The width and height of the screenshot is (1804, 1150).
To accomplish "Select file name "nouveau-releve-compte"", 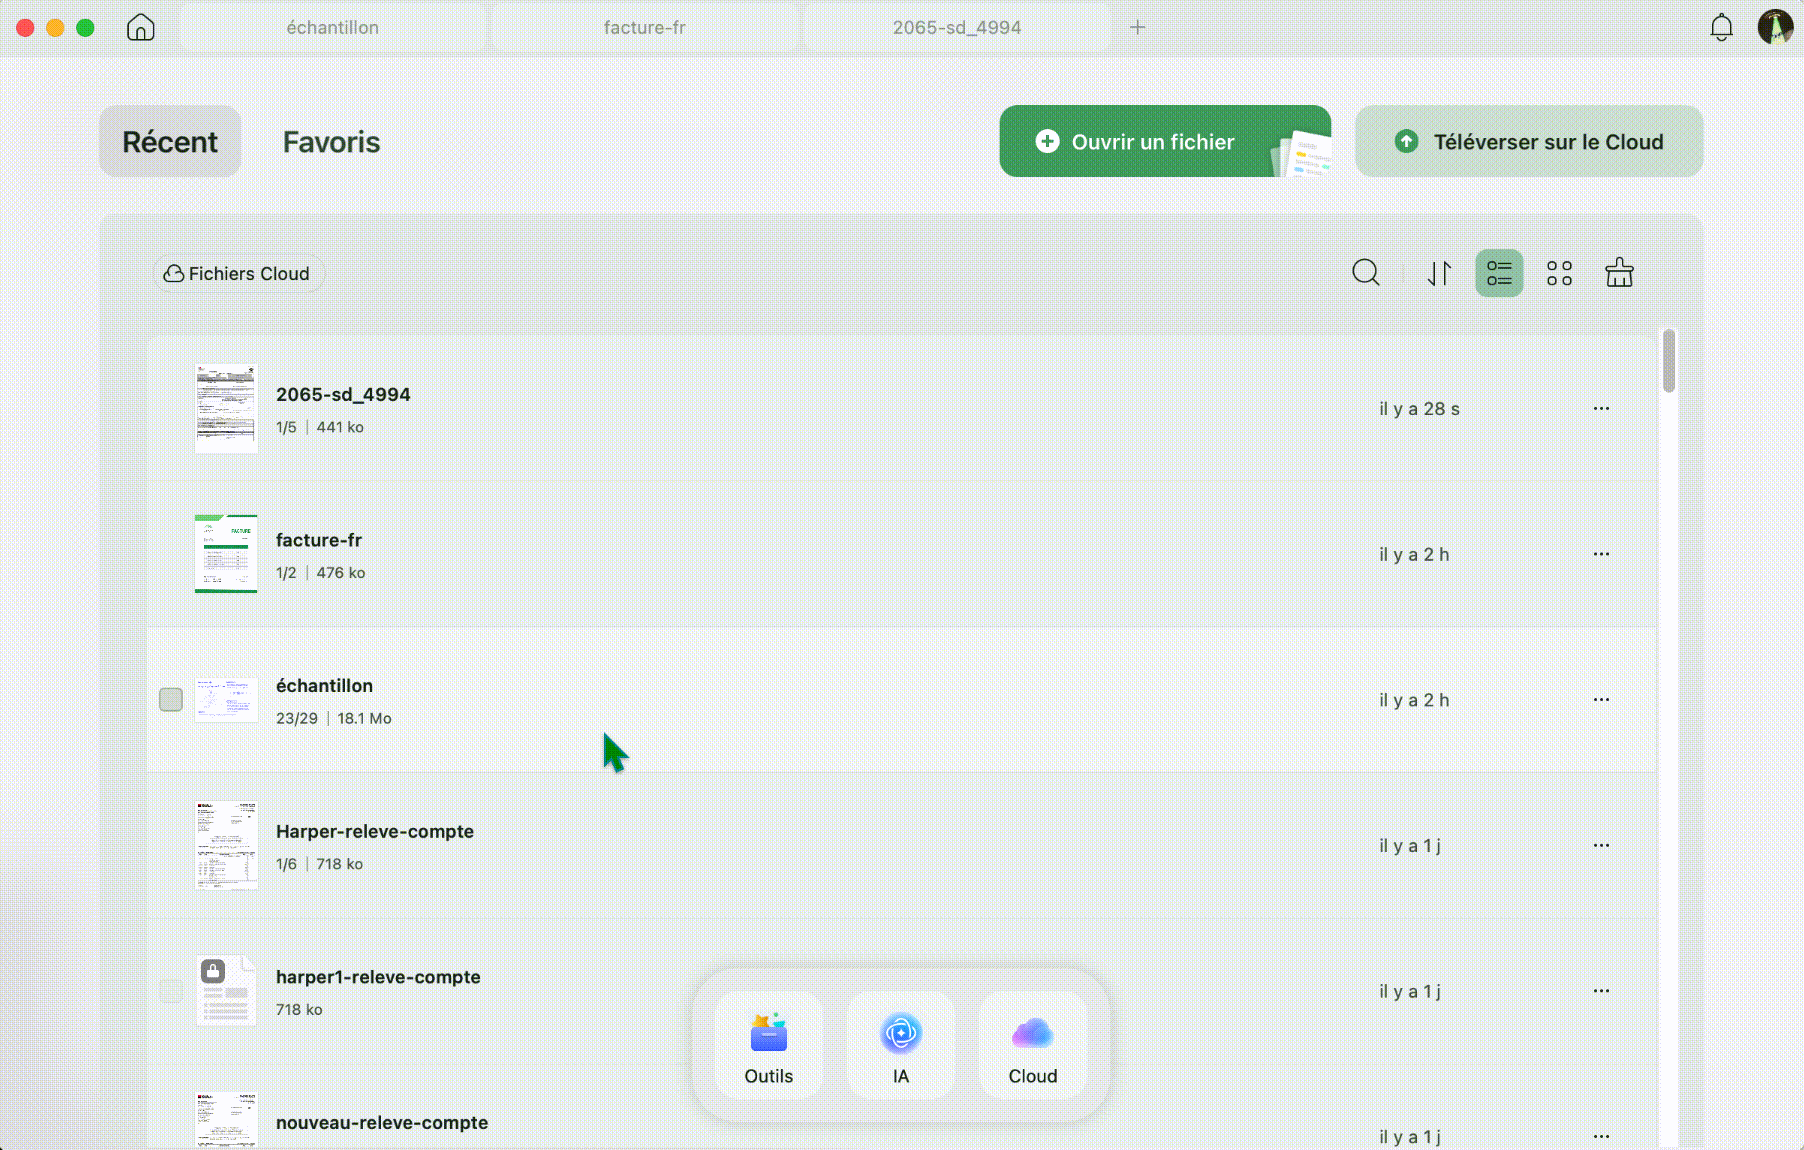I will click(x=382, y=1122).
